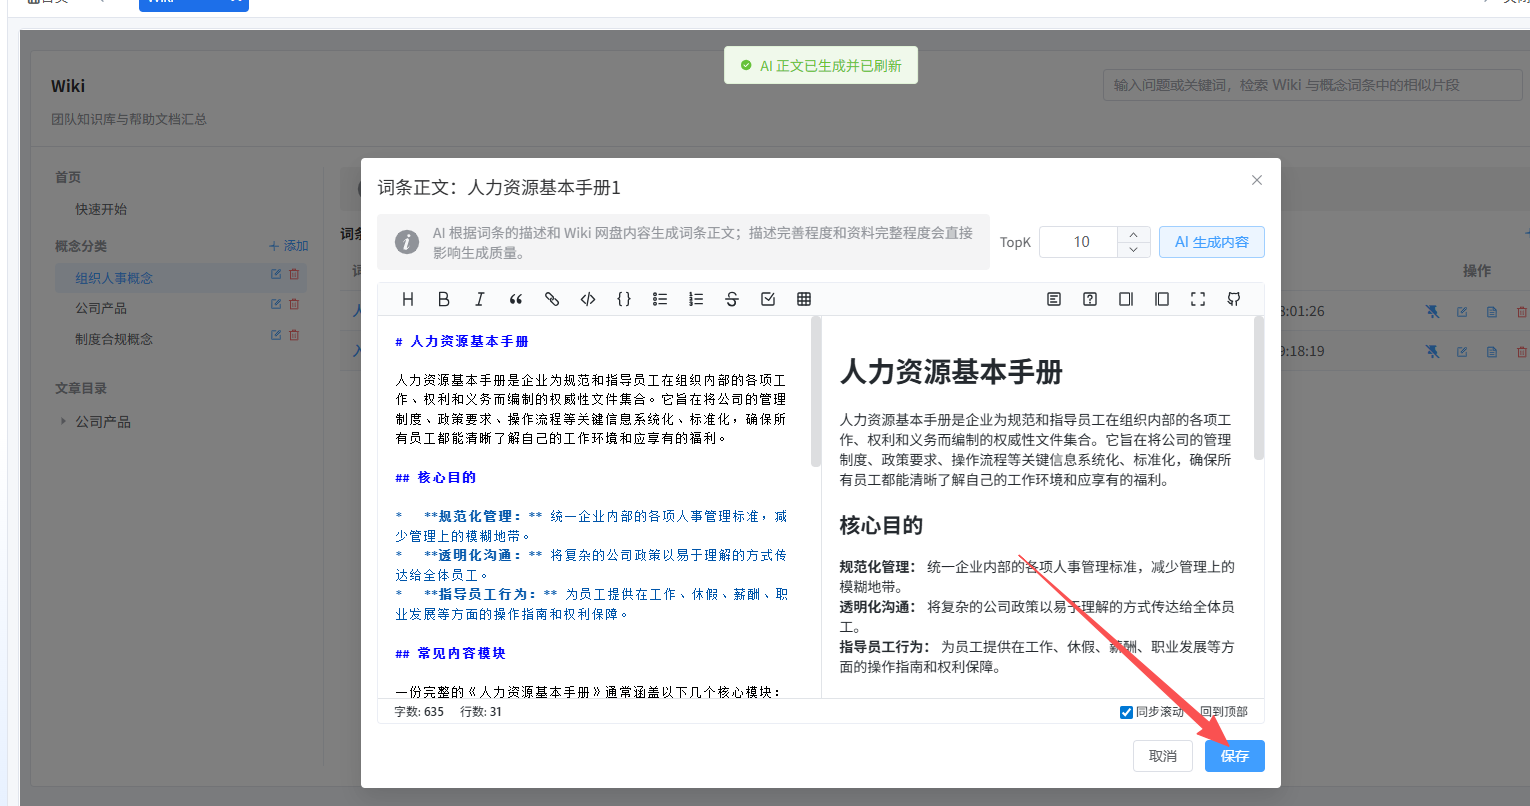Switch the editor to fullscreen mode
The height and width of the screenshot is (806, 1530).
(x=1198, y=299)
